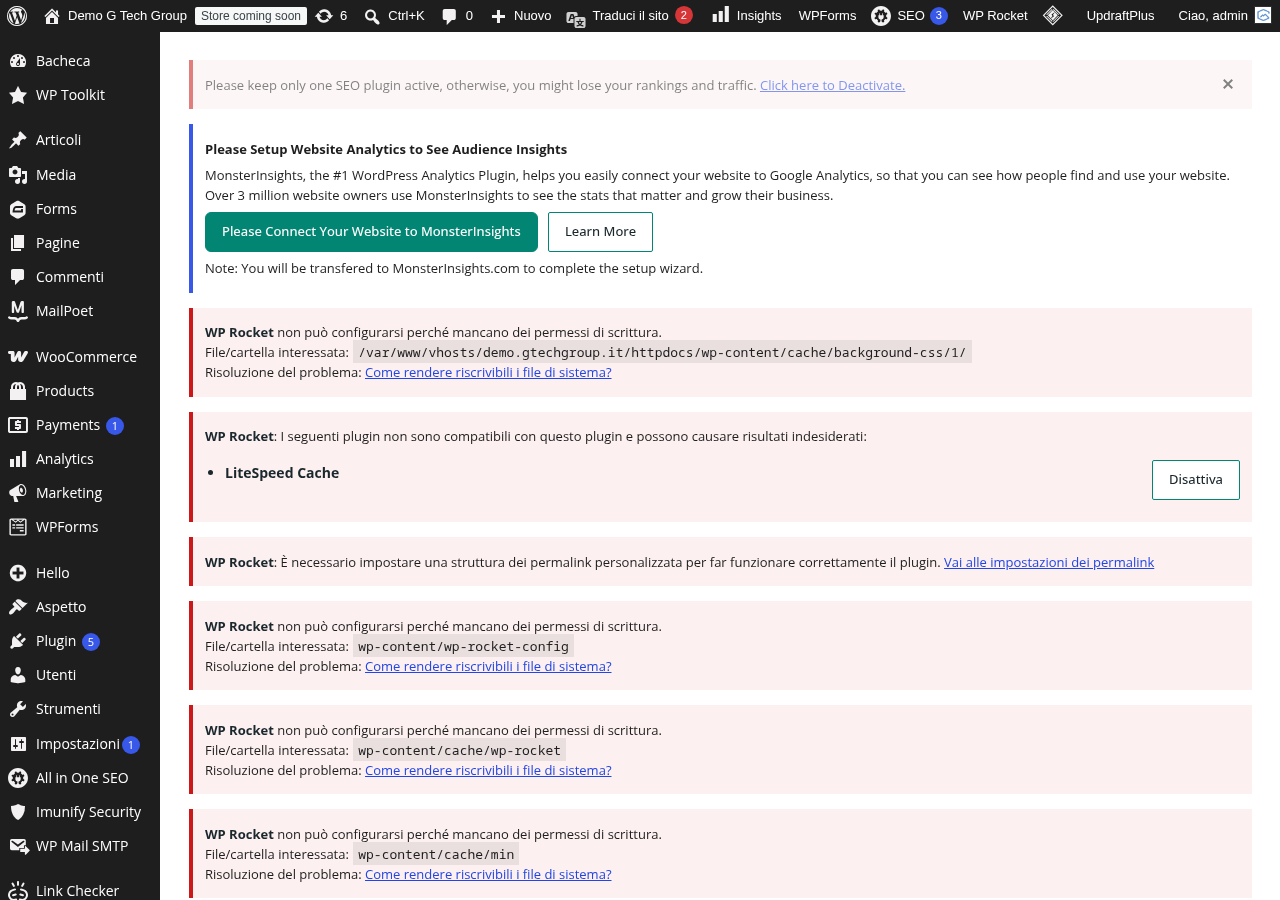Image resolution: width=1280 pixels, height=900 pixels.
Task: Click the comments bubble icon in admin bar
Action: 450,16
